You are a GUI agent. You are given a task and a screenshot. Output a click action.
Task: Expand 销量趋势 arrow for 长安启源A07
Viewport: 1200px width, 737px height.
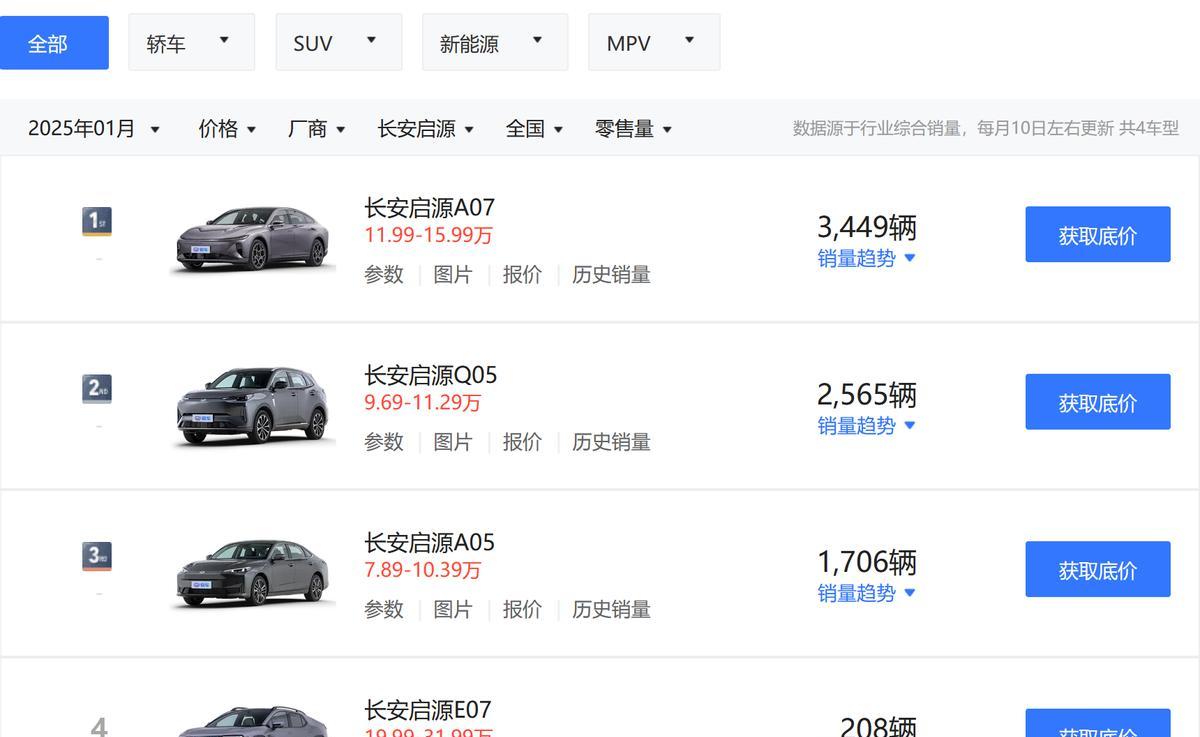(909, 258)
